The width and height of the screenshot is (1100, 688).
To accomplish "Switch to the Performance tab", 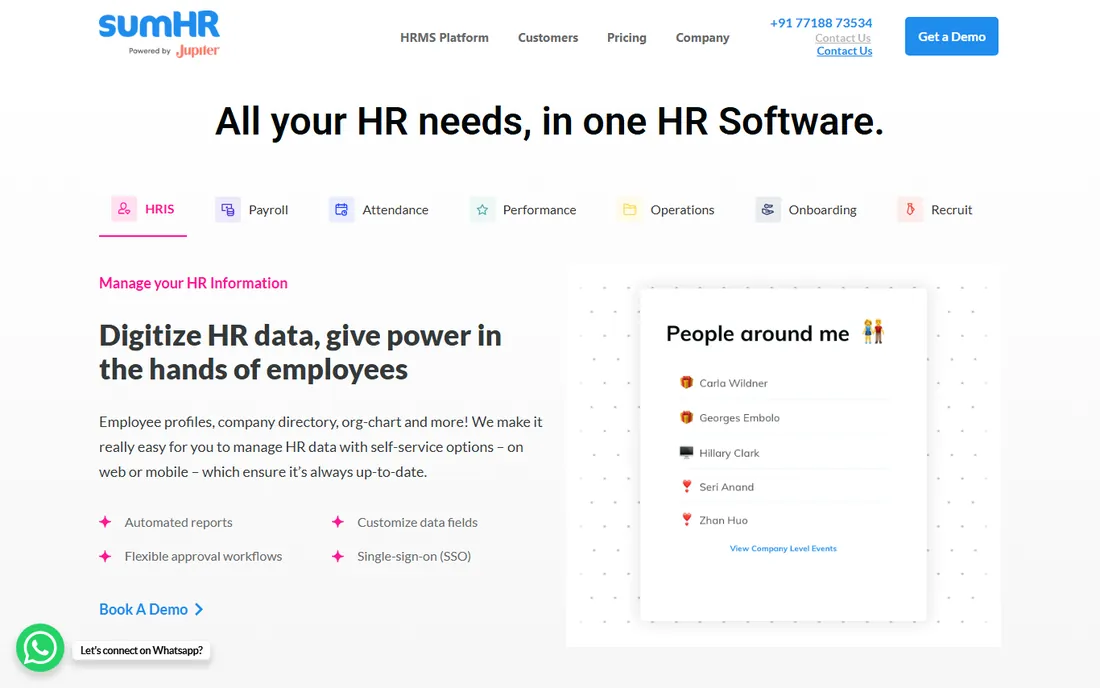I will coord(523,210).
